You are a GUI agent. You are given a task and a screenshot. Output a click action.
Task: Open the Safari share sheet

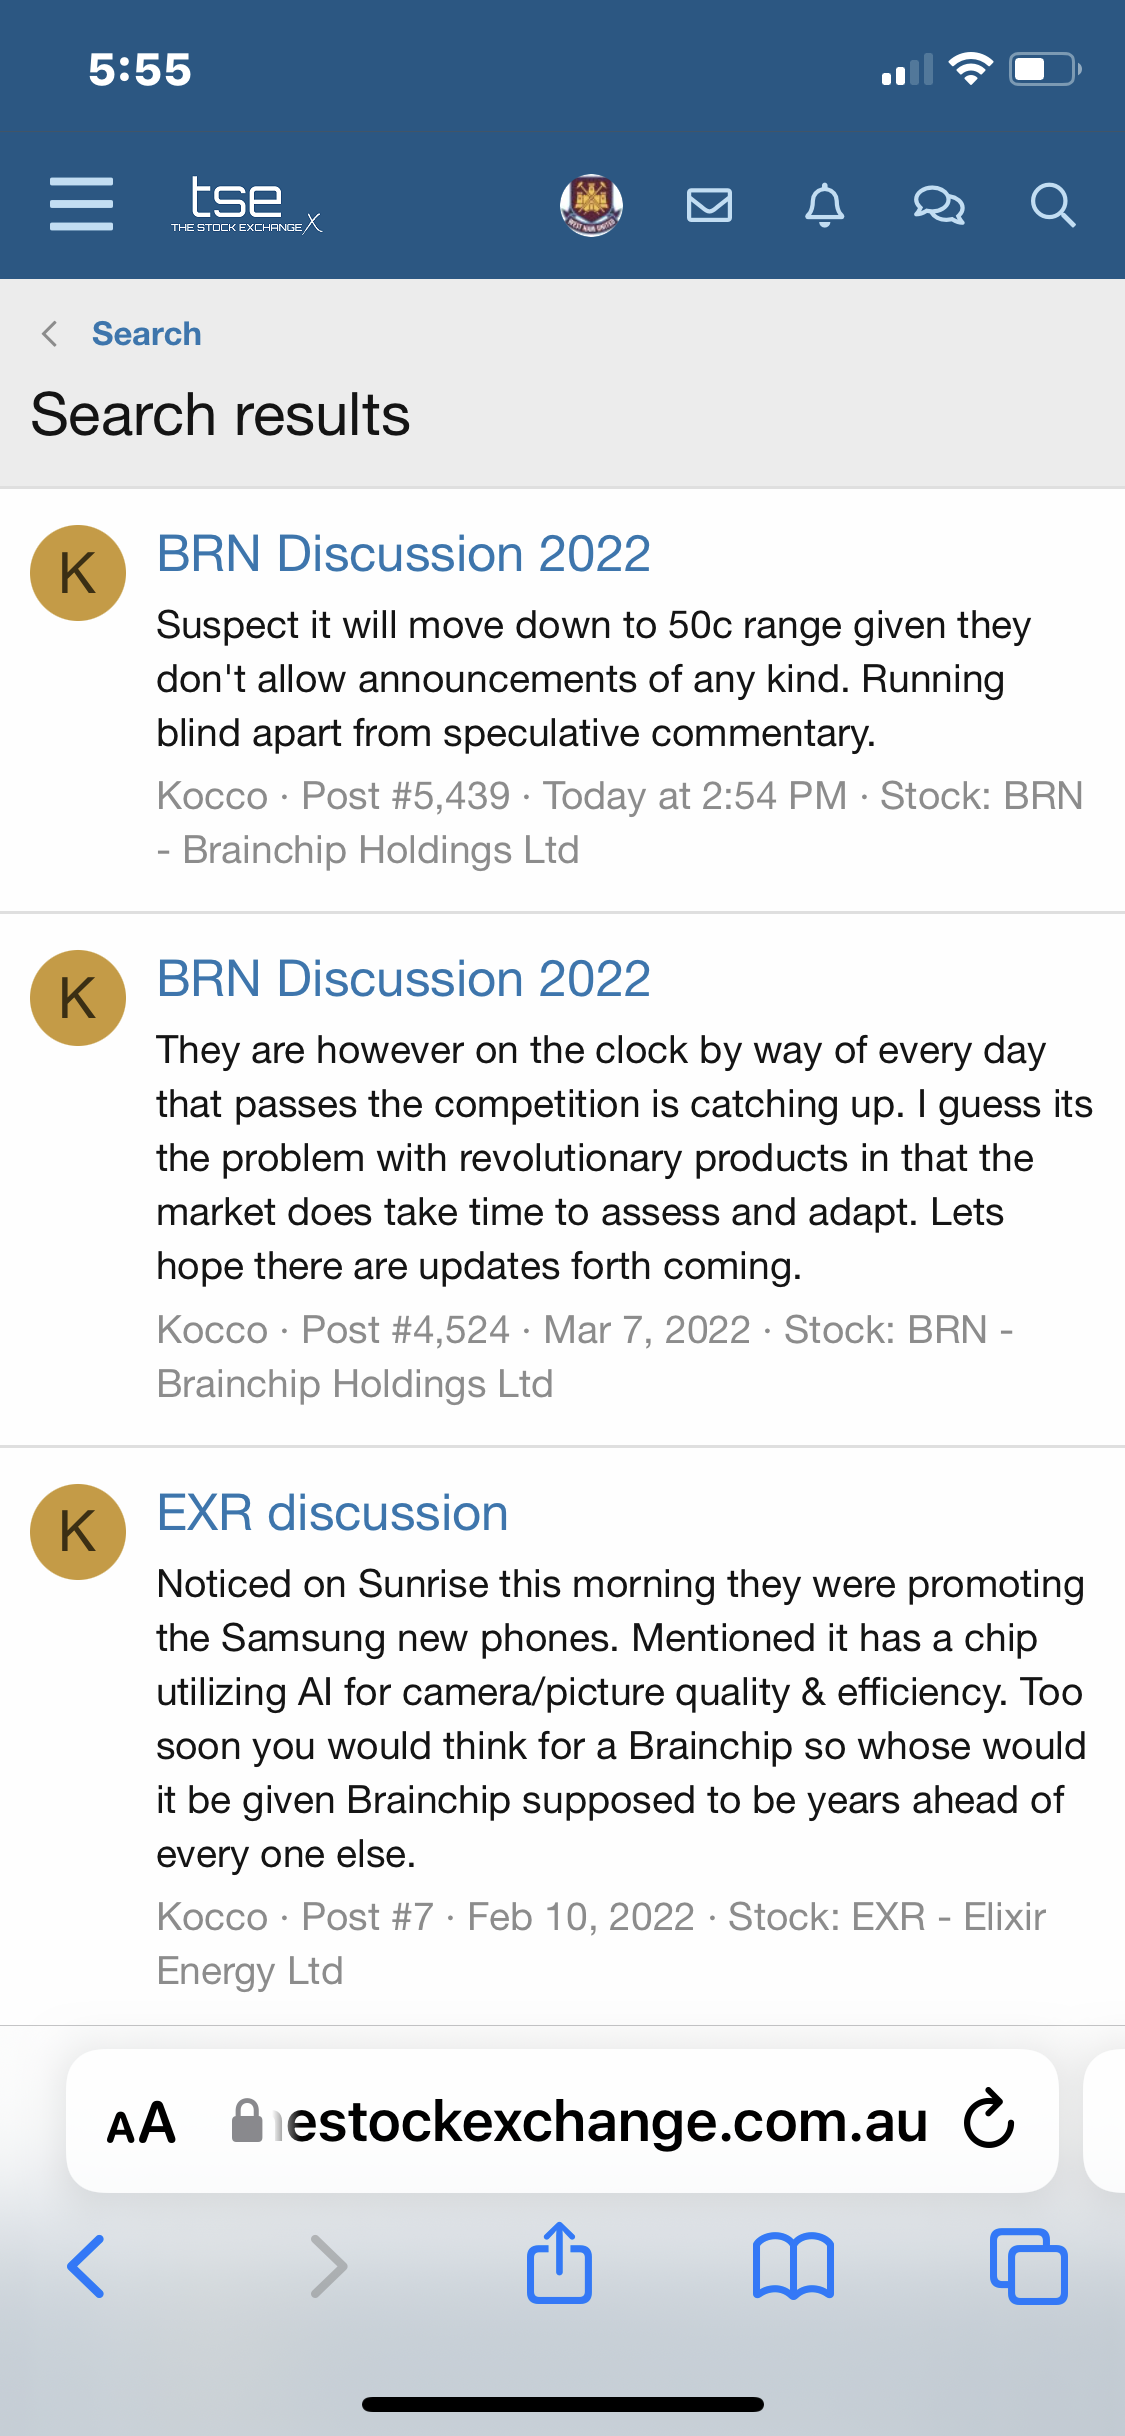560,2262
